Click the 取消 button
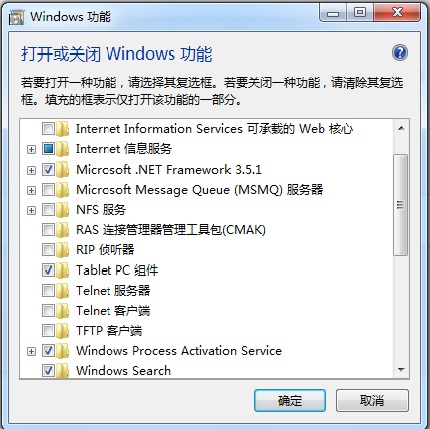This screenshot has height=429, width=430. pyautogui.click(x=372, y=400)
